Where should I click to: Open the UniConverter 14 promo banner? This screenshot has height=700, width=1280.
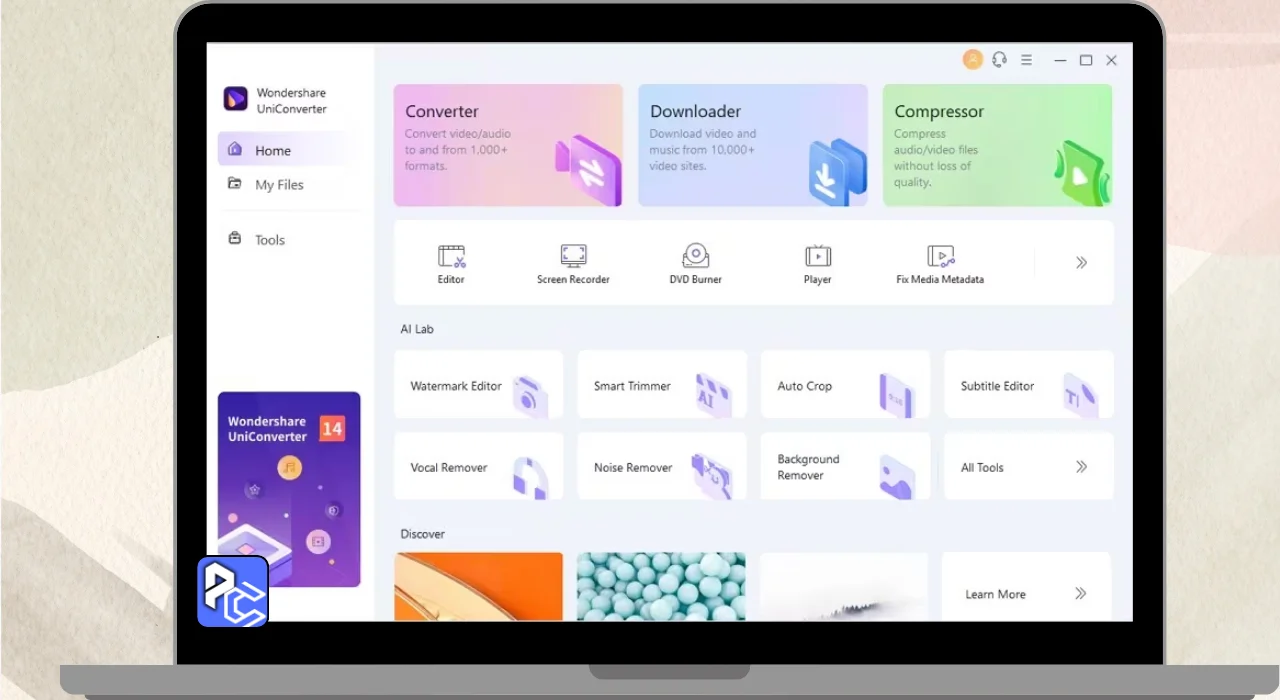(289, 489)
